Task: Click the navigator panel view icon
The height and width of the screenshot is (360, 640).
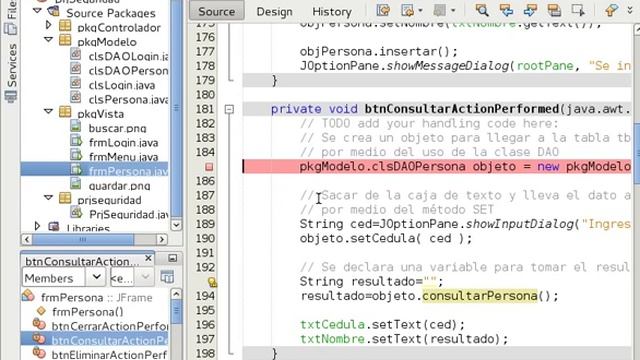Action: (167, 277)
